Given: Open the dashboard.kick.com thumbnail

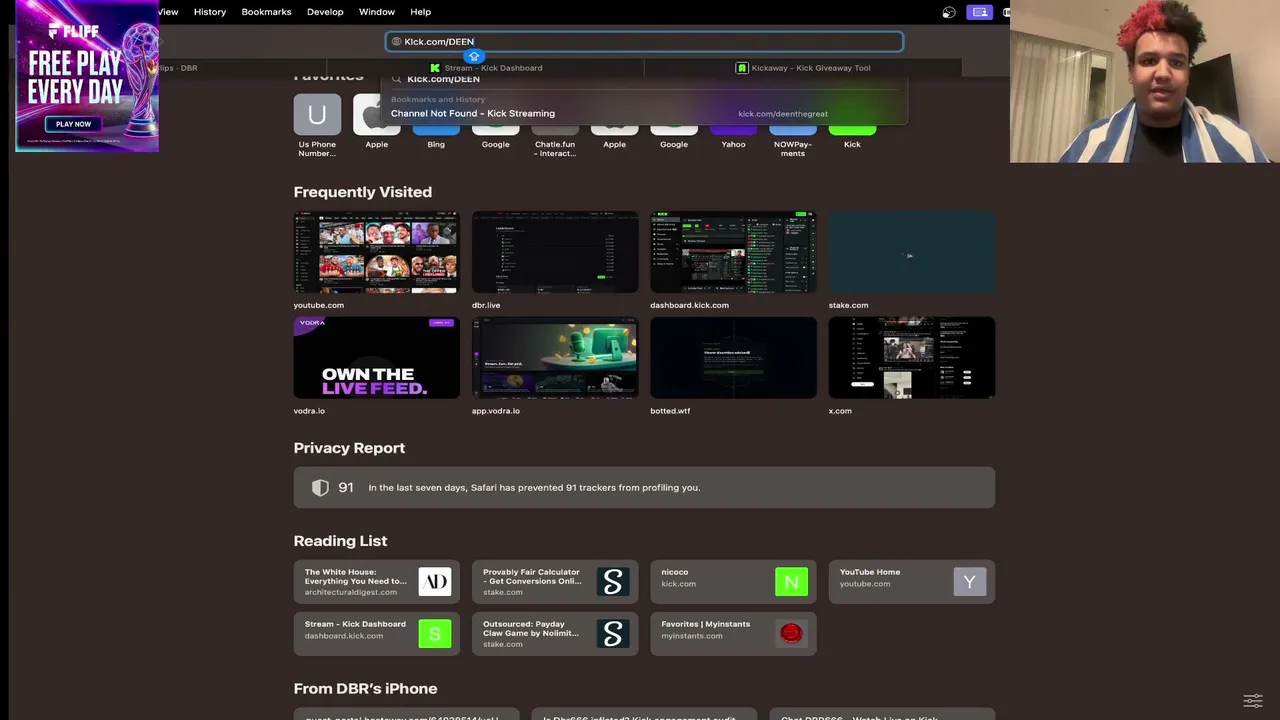Looking at the screenshot, I should pyautogui.click(x=733, y=252).
